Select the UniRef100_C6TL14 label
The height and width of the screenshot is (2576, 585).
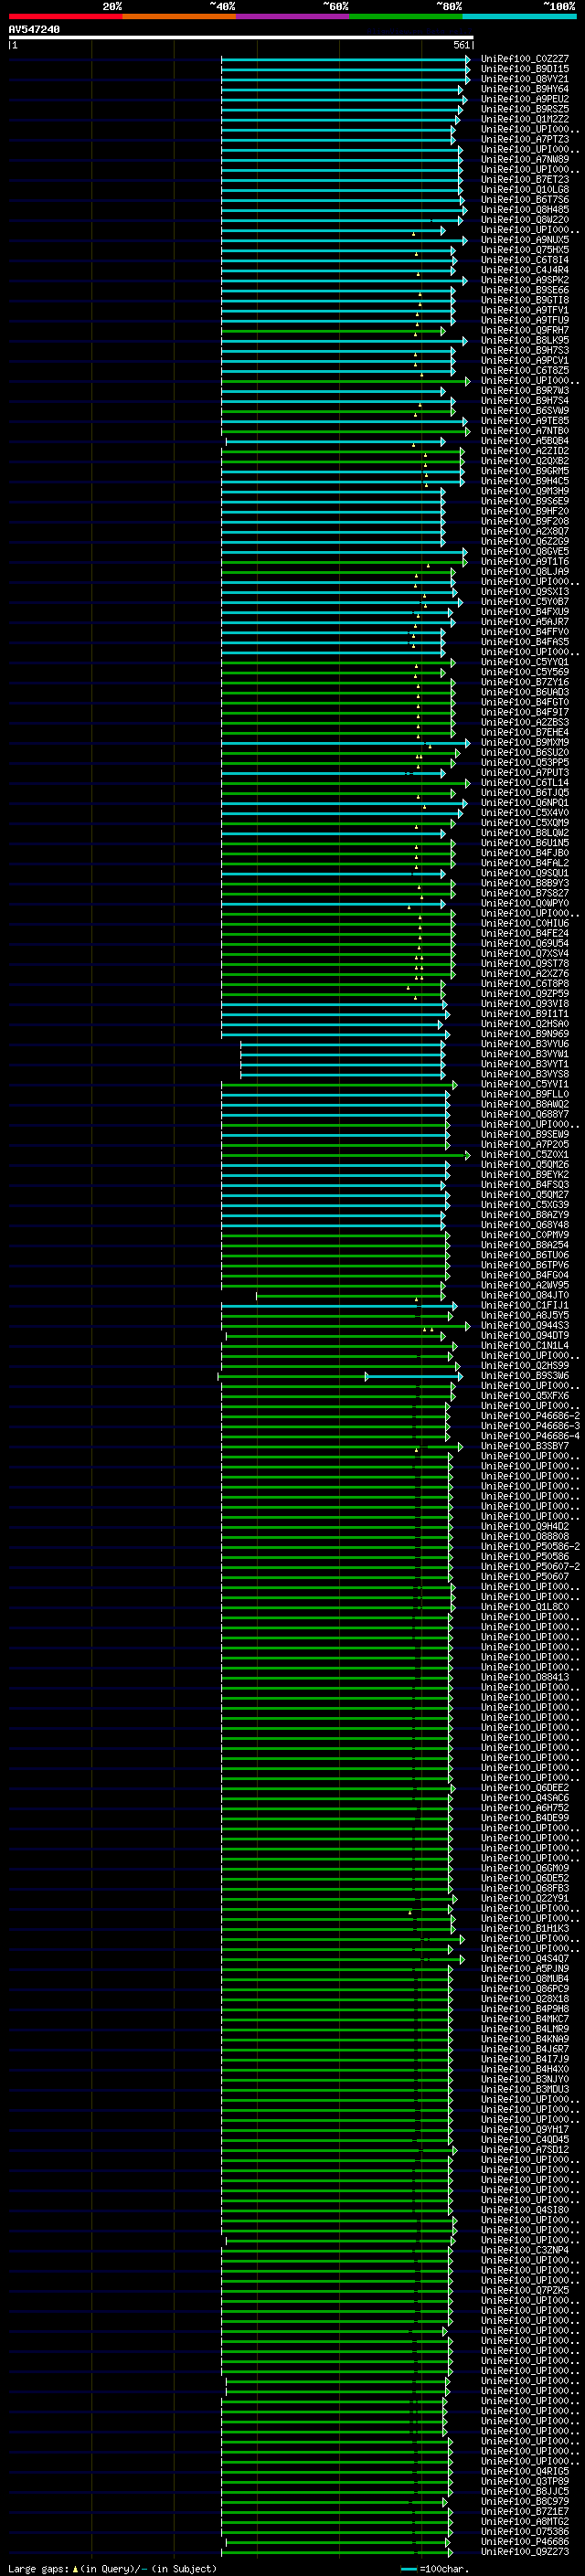pyautogui.click(x=525, y=783)
